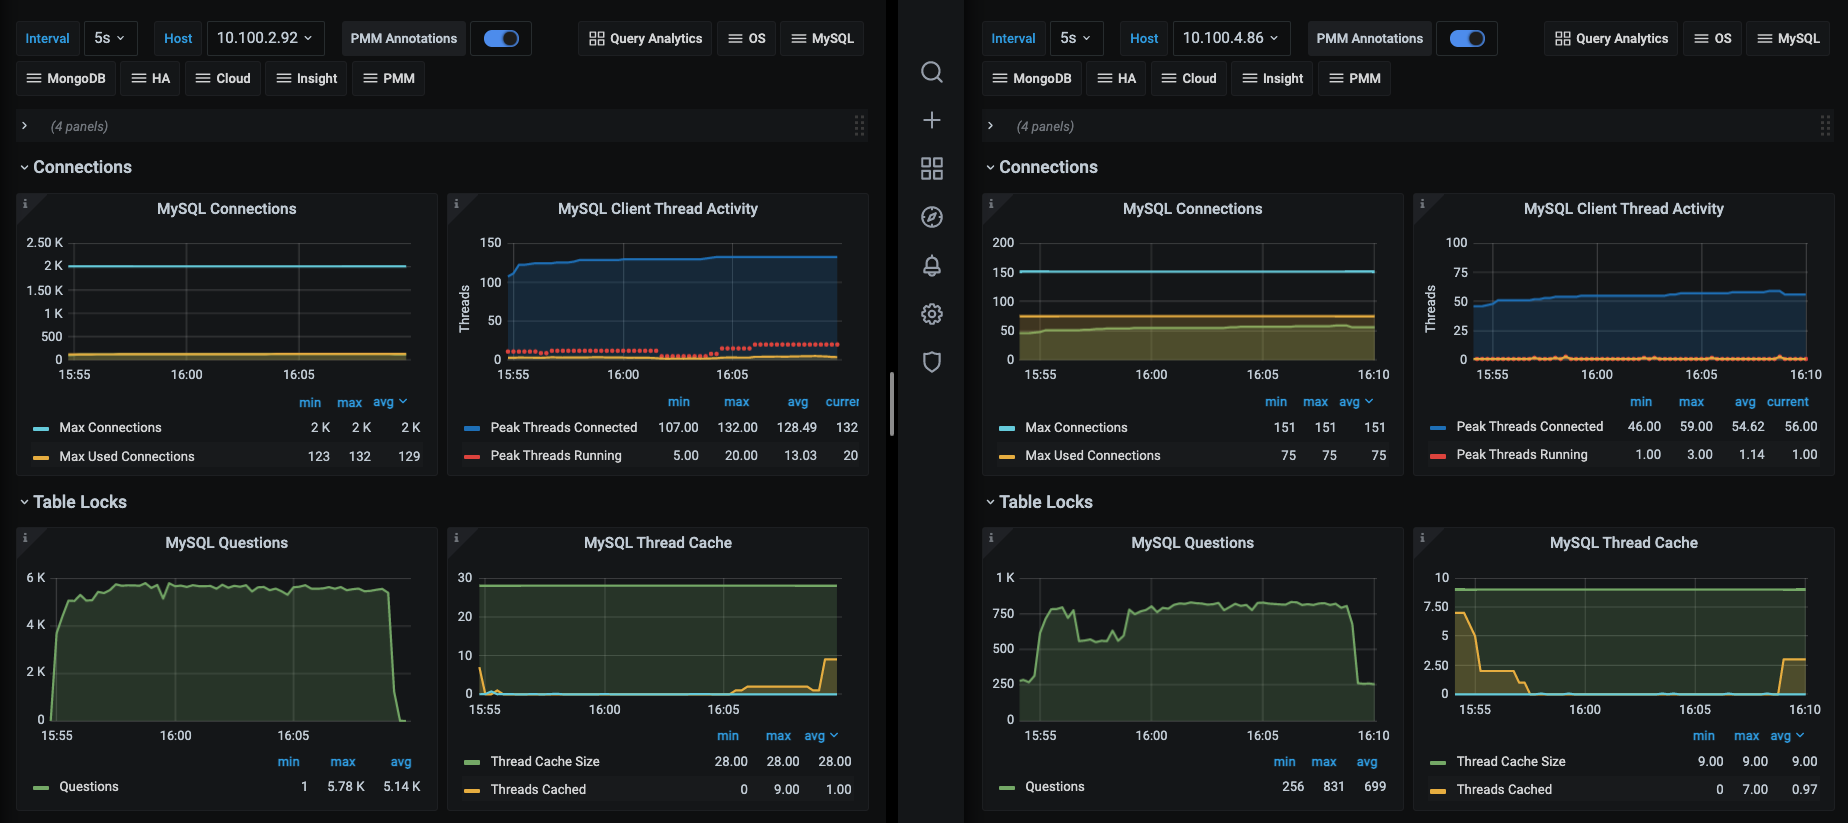
Task: Click Questions green swatch in left legend
Action: click(41, 788)
